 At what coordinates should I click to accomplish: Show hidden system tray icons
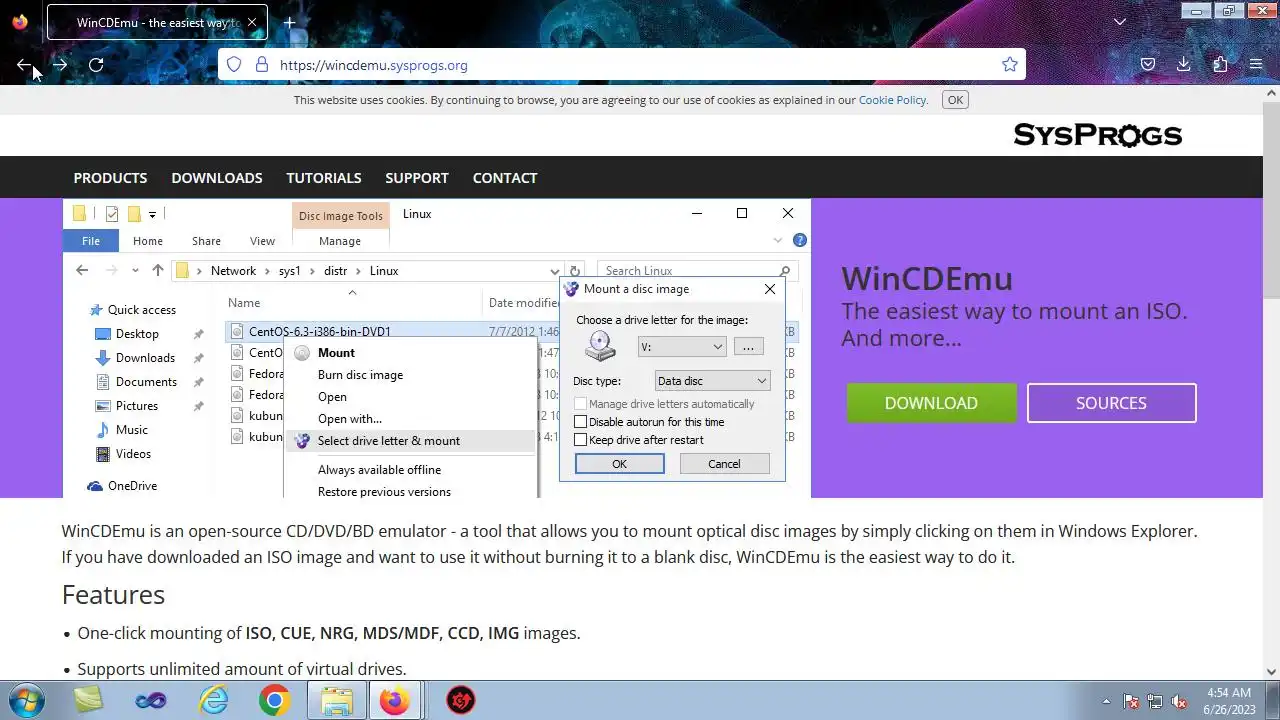[1106, 701]
